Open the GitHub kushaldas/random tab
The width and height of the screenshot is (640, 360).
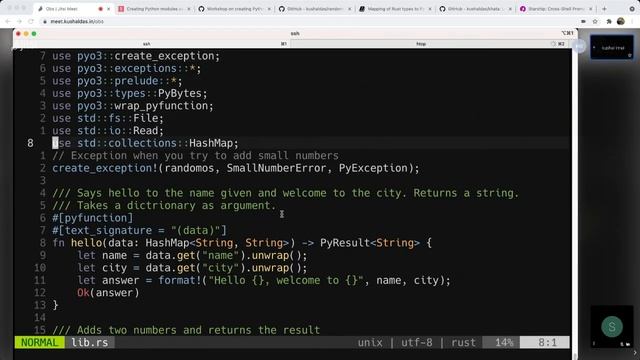point(316,9)
